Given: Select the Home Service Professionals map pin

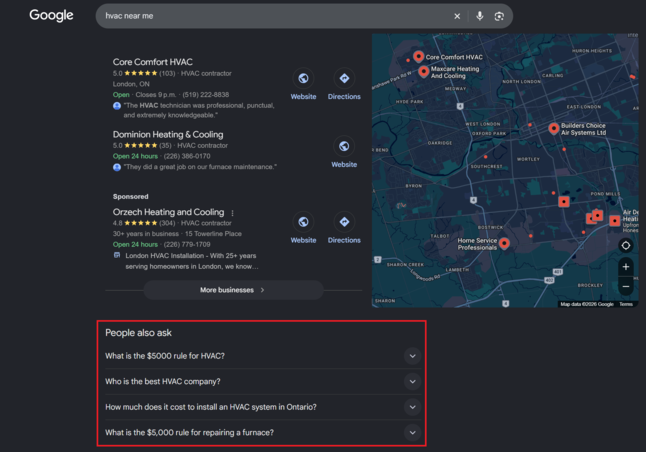Looking at the screenshot, I should [504, 243].
